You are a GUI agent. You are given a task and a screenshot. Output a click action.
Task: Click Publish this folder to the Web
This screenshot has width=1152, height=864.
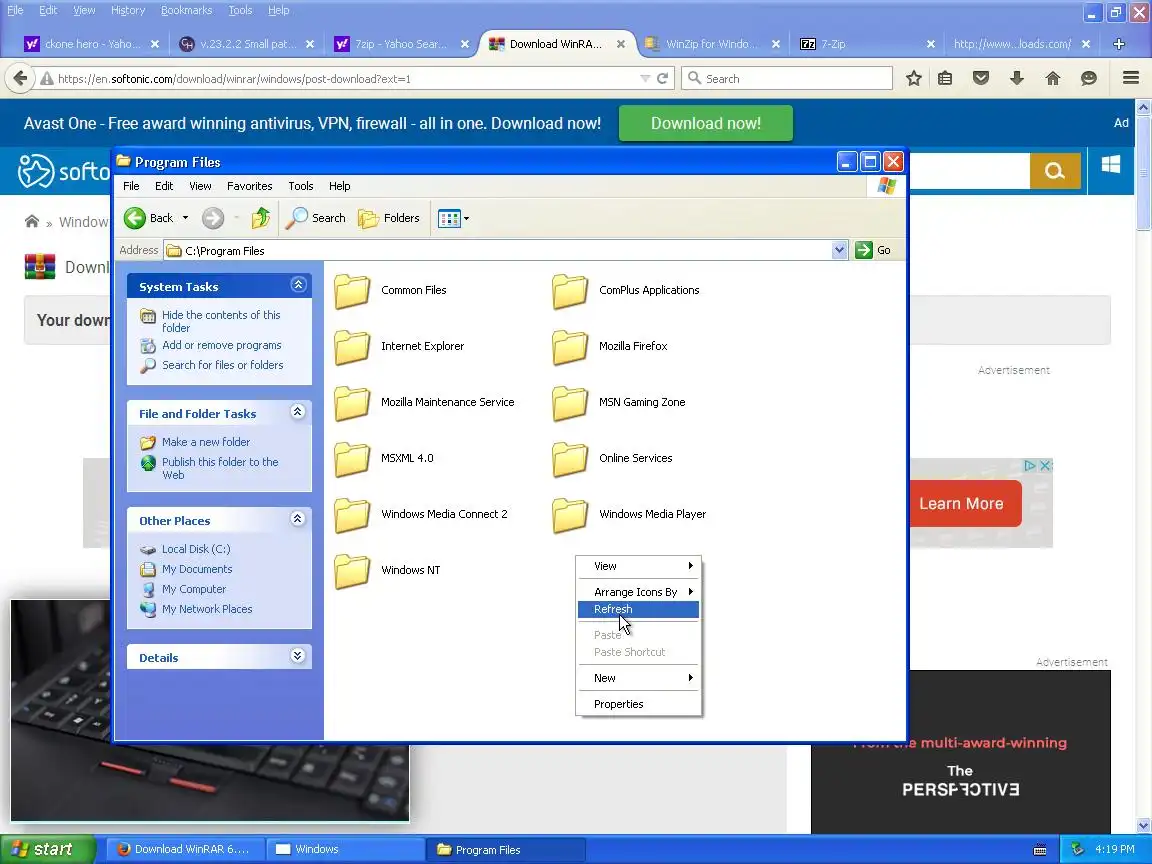(220, 469)
